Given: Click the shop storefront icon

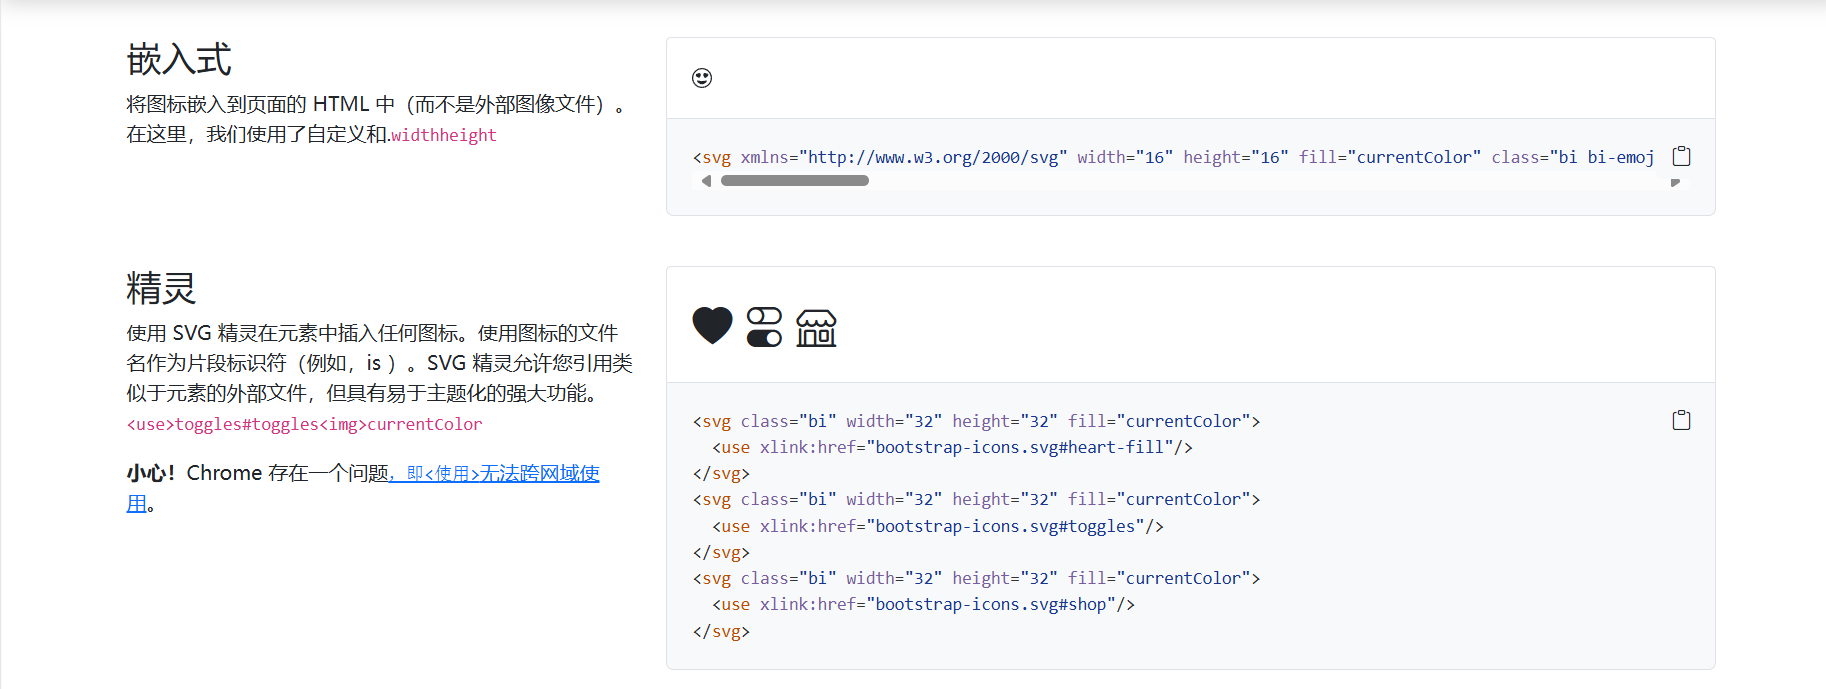Looking at the screenshot, I should point(816,327).
